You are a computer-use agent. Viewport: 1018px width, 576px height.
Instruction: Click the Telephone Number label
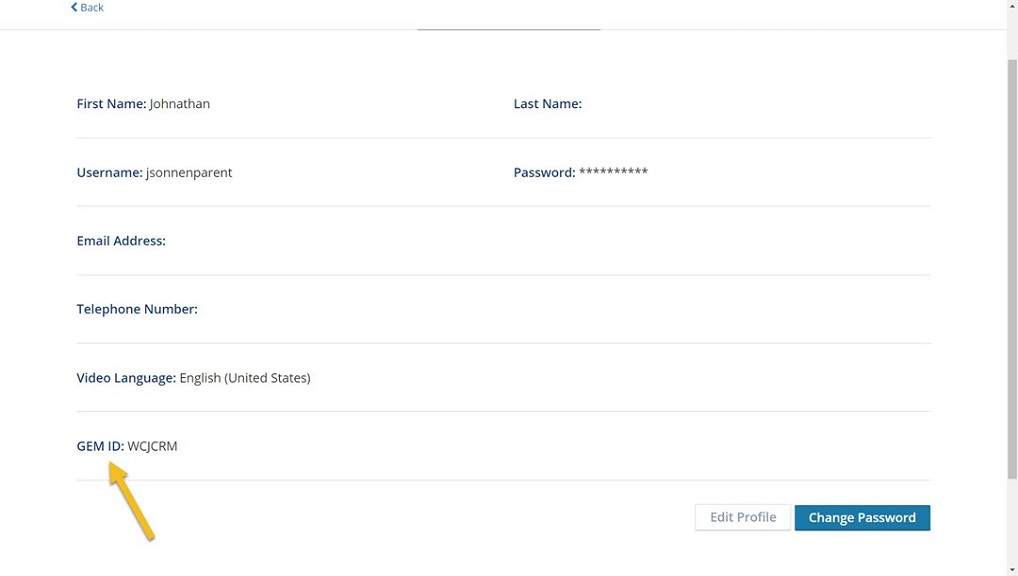137,309
